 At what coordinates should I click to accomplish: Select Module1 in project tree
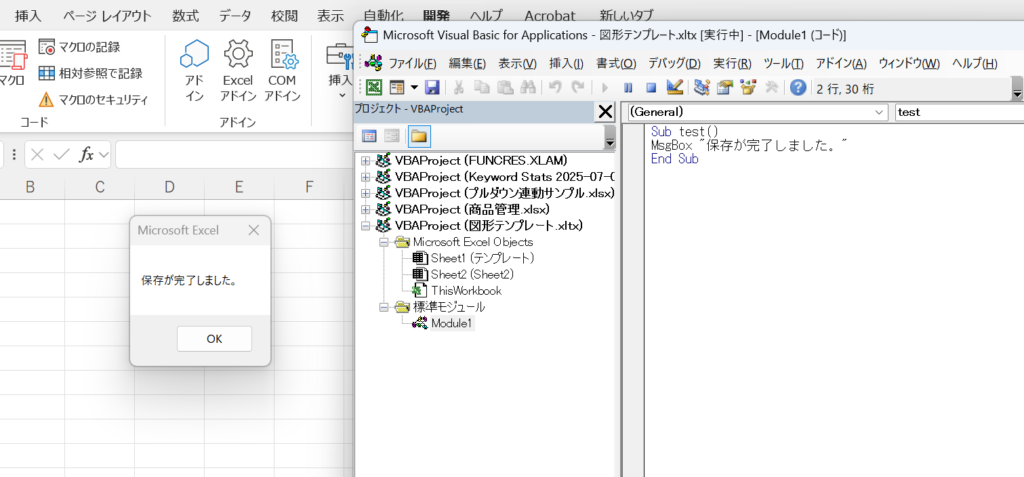[x=452, y=323]
